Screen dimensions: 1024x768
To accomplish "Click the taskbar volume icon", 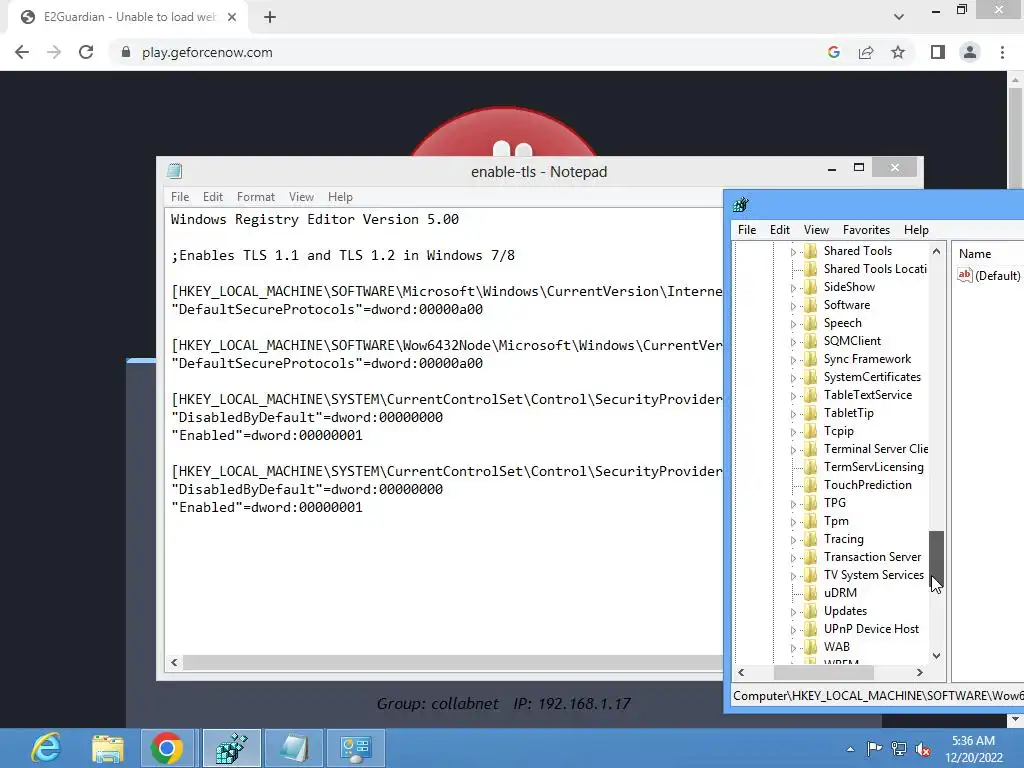I will click(923, 750).
